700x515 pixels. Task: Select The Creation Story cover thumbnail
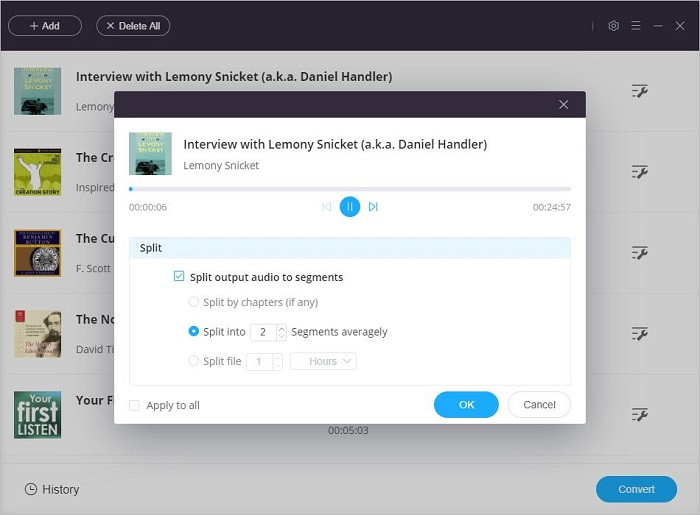pos(38,172)
